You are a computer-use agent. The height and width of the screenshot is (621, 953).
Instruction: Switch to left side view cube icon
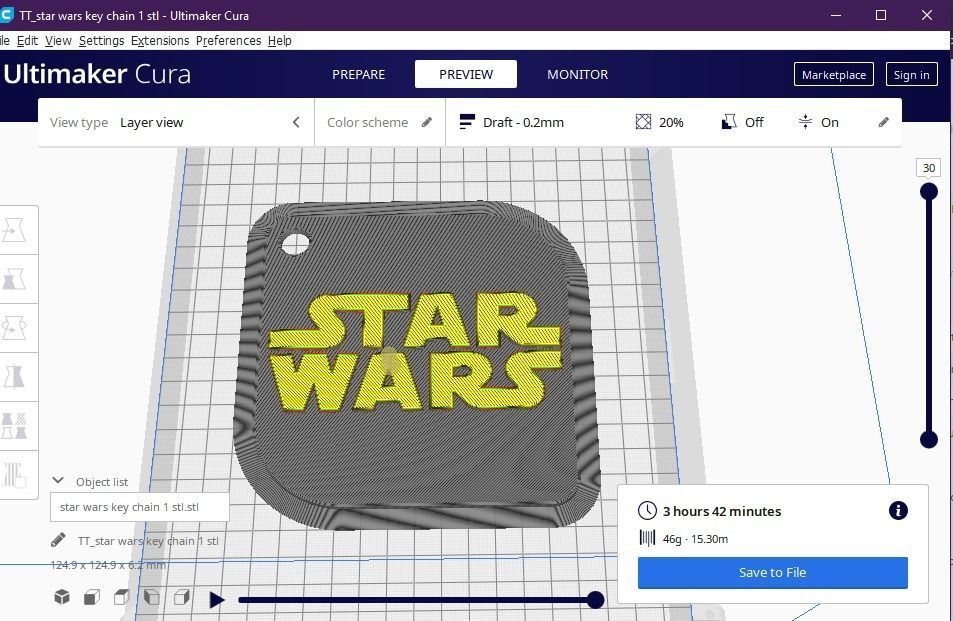pyautogui.click(x=151, y=597)
